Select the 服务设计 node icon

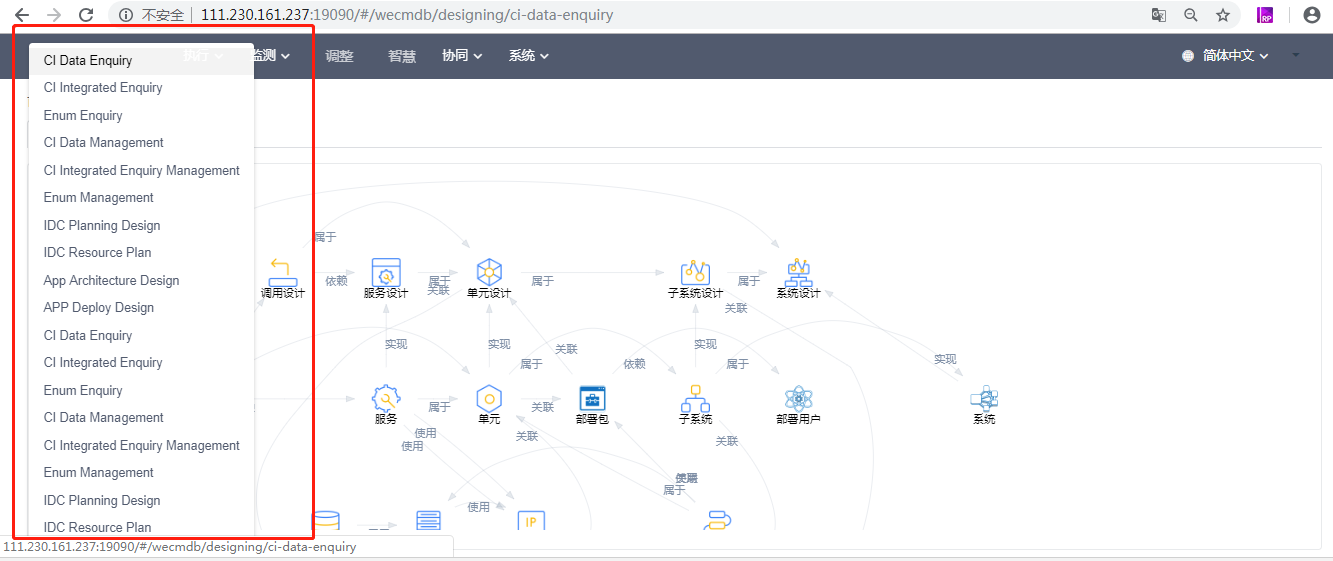(x=386, y=271)
